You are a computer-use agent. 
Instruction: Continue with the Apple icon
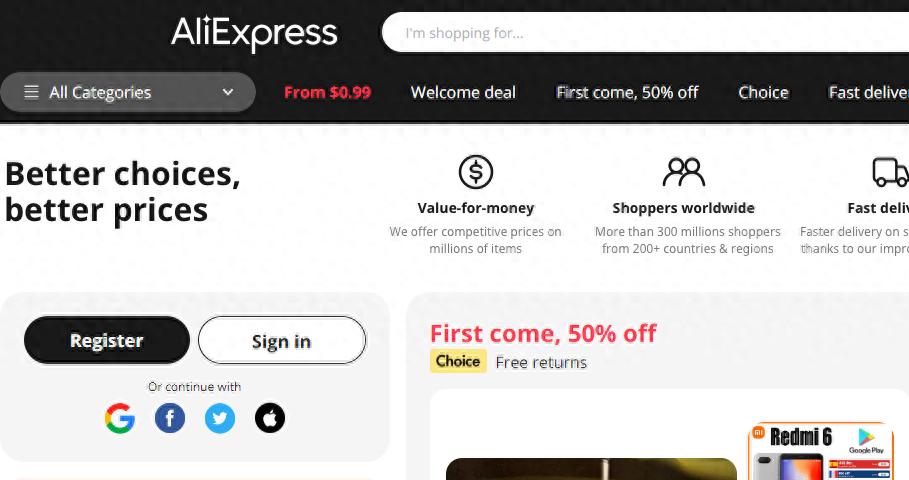pos(270,418)
